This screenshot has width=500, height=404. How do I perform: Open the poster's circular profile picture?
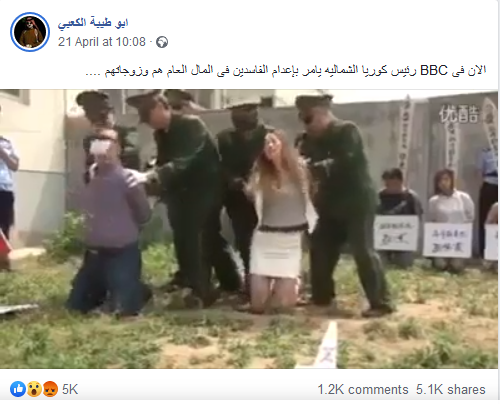(x=30, y=32)
